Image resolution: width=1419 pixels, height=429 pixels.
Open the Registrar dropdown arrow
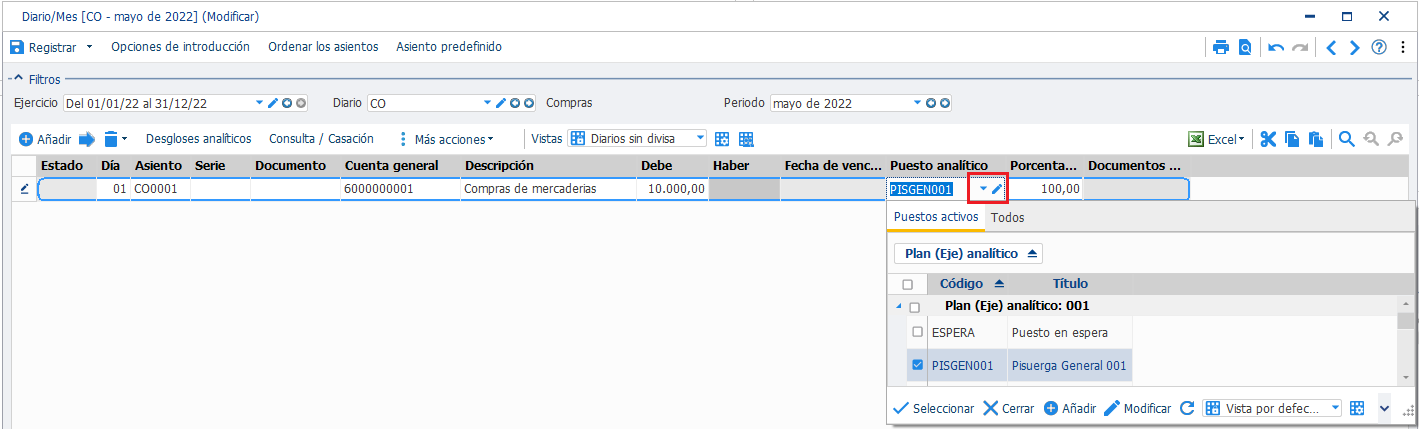[x=89, y=47]
